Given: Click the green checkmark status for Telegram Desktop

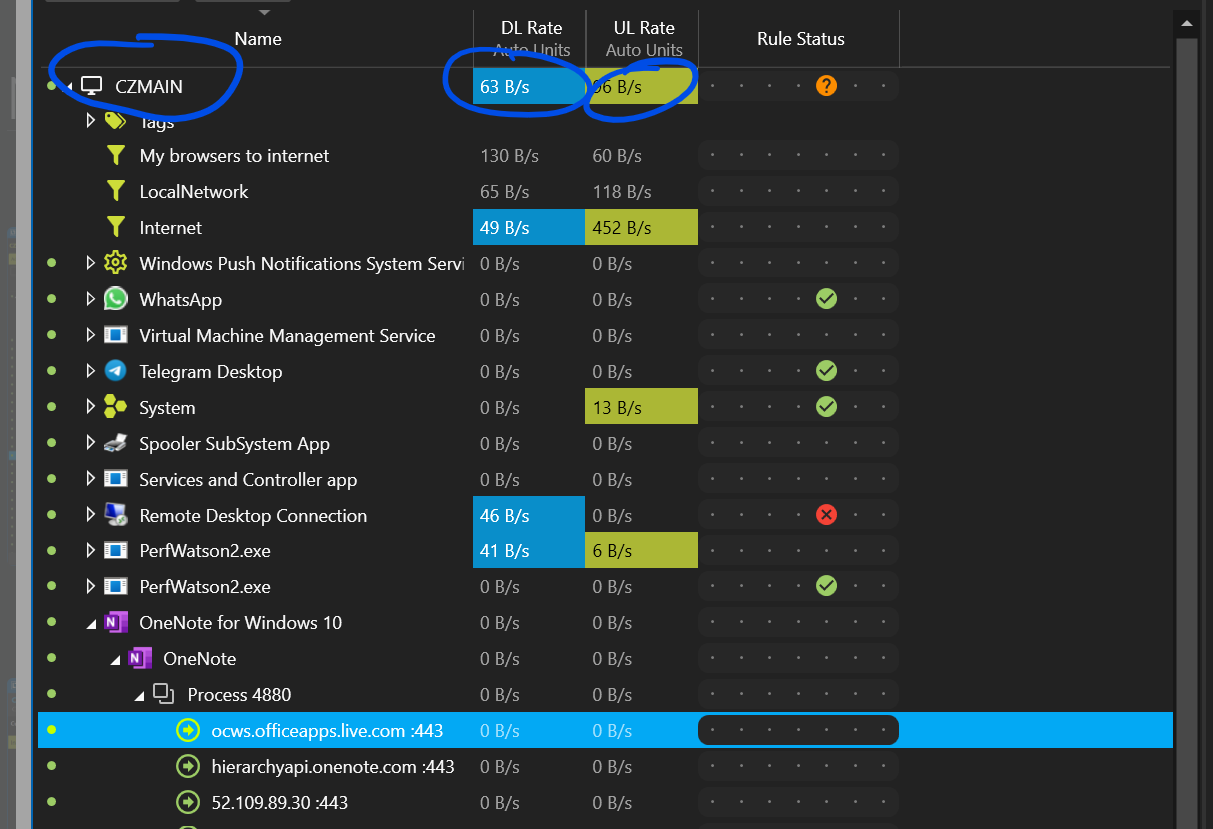Looking at the screenshot, I should (x=826, y=371).
